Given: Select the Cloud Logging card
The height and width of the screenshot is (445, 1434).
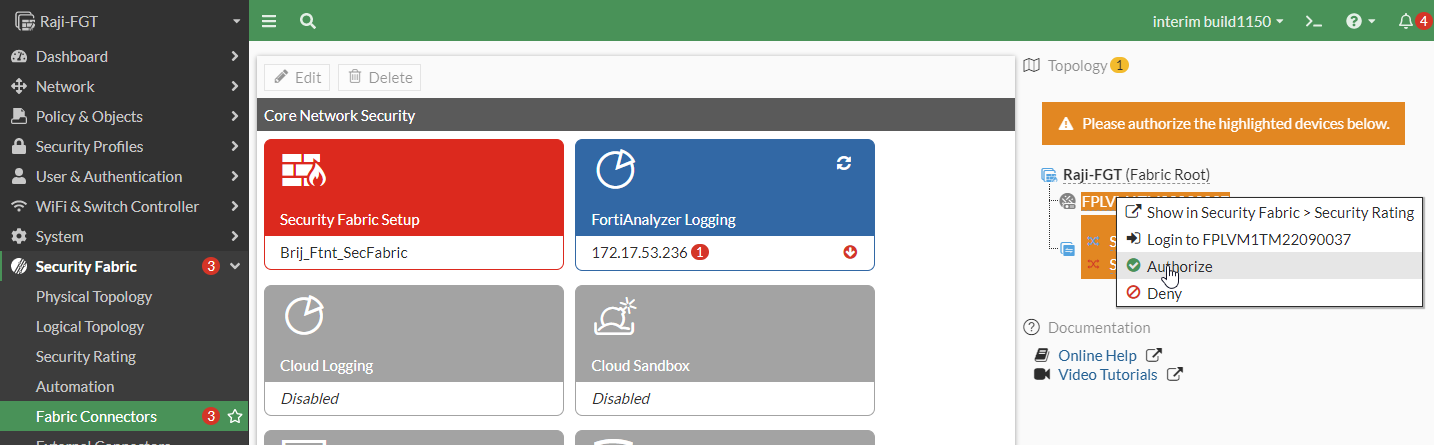Looking at the screenshot, I should click(414, 350).
